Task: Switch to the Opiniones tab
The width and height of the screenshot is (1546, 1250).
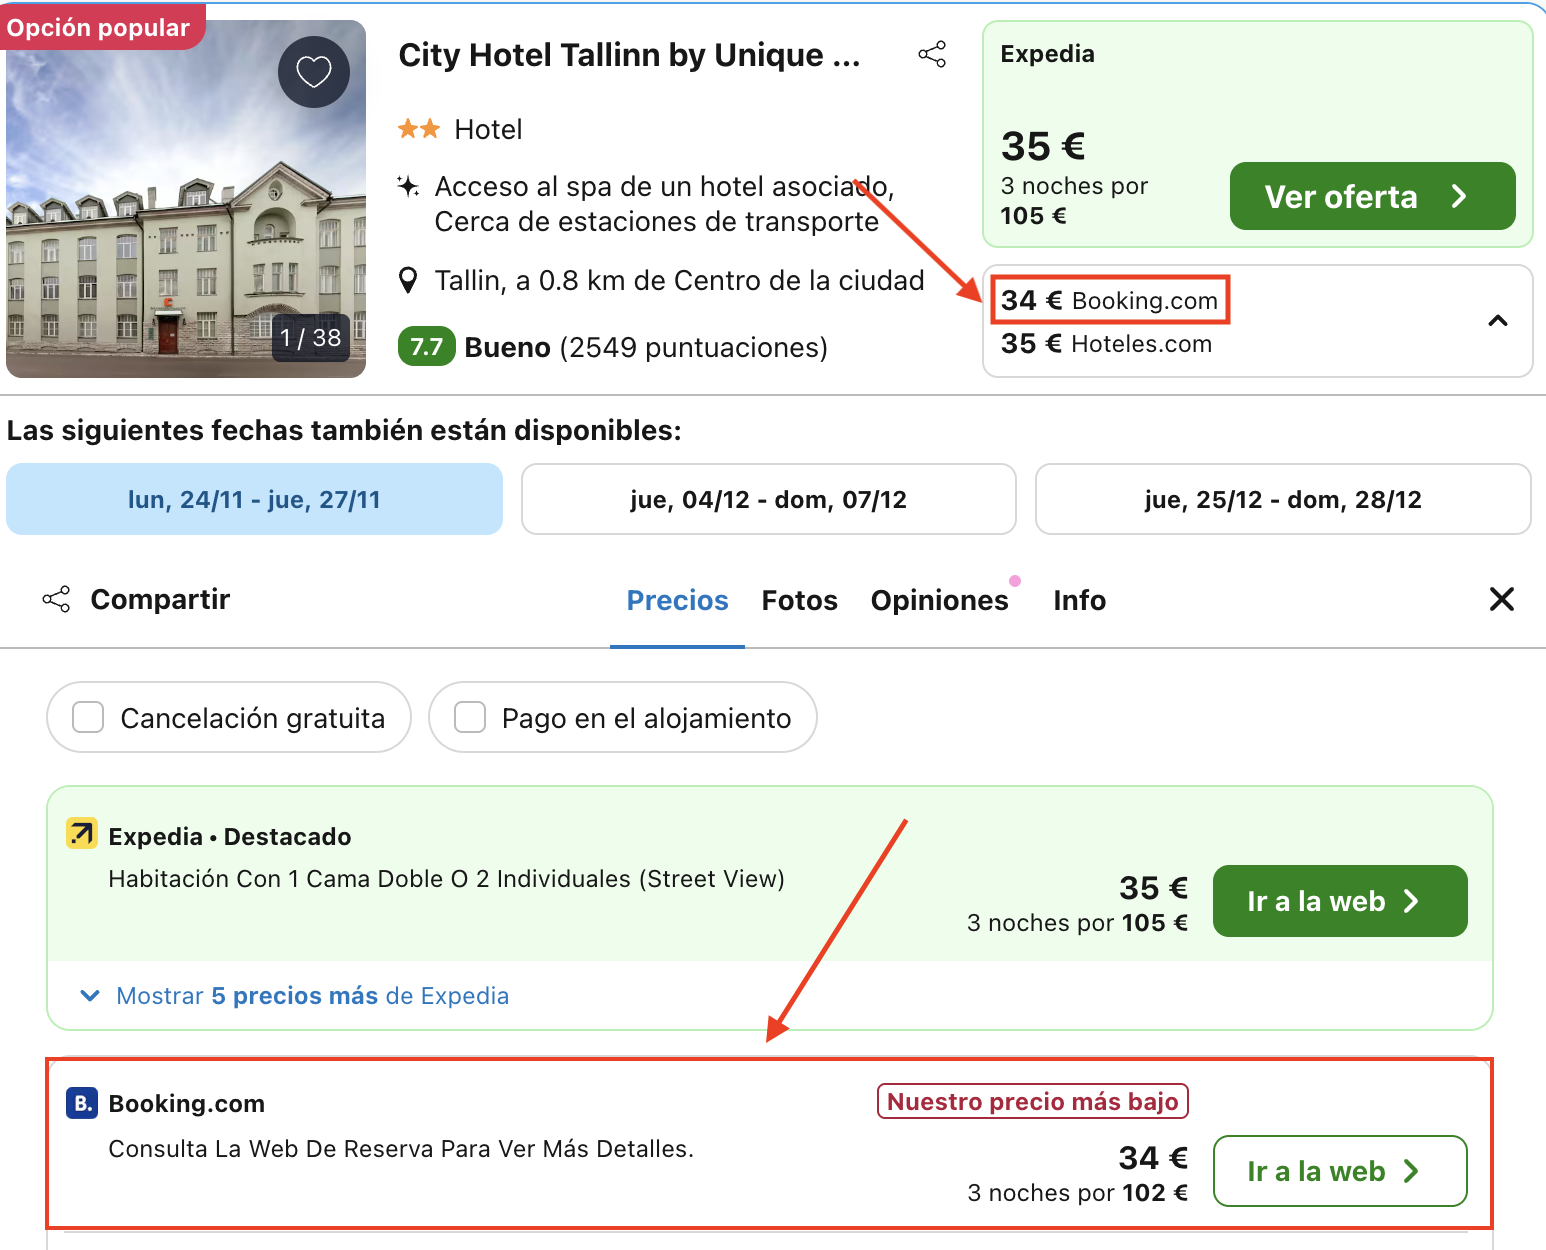Action: point(939,600)
